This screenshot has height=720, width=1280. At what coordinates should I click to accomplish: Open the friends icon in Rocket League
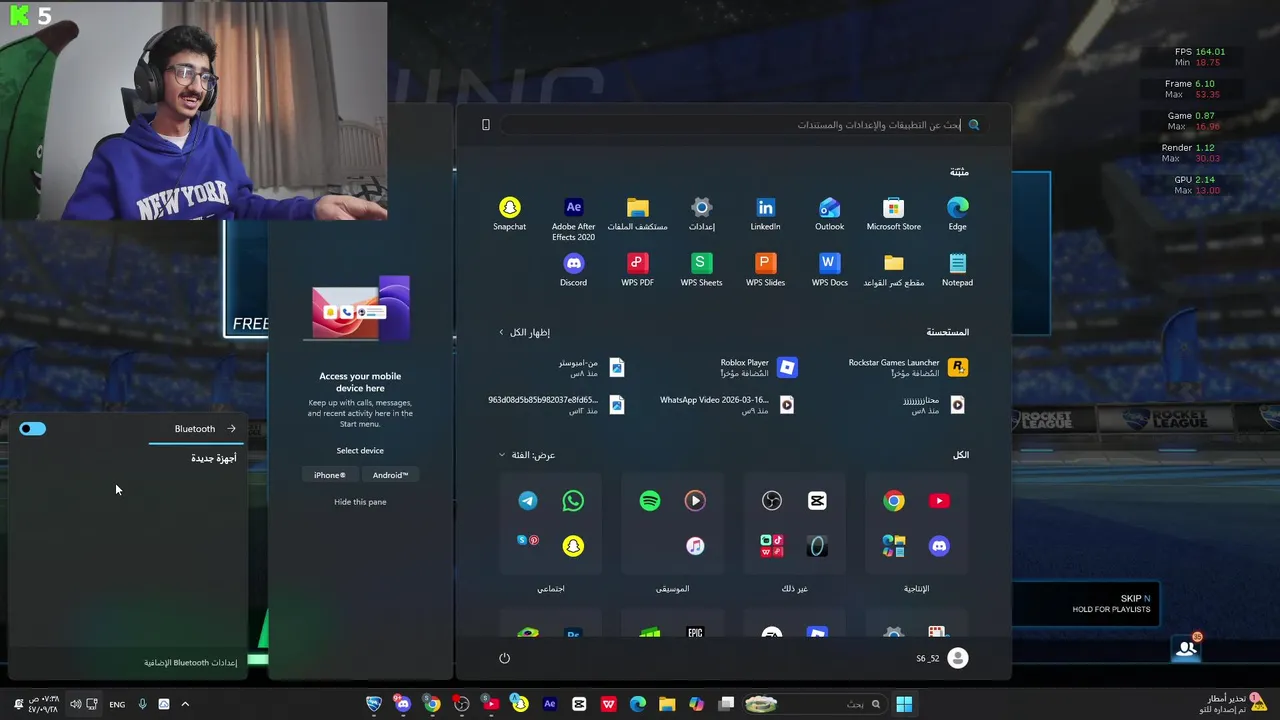coord(1187,648)
